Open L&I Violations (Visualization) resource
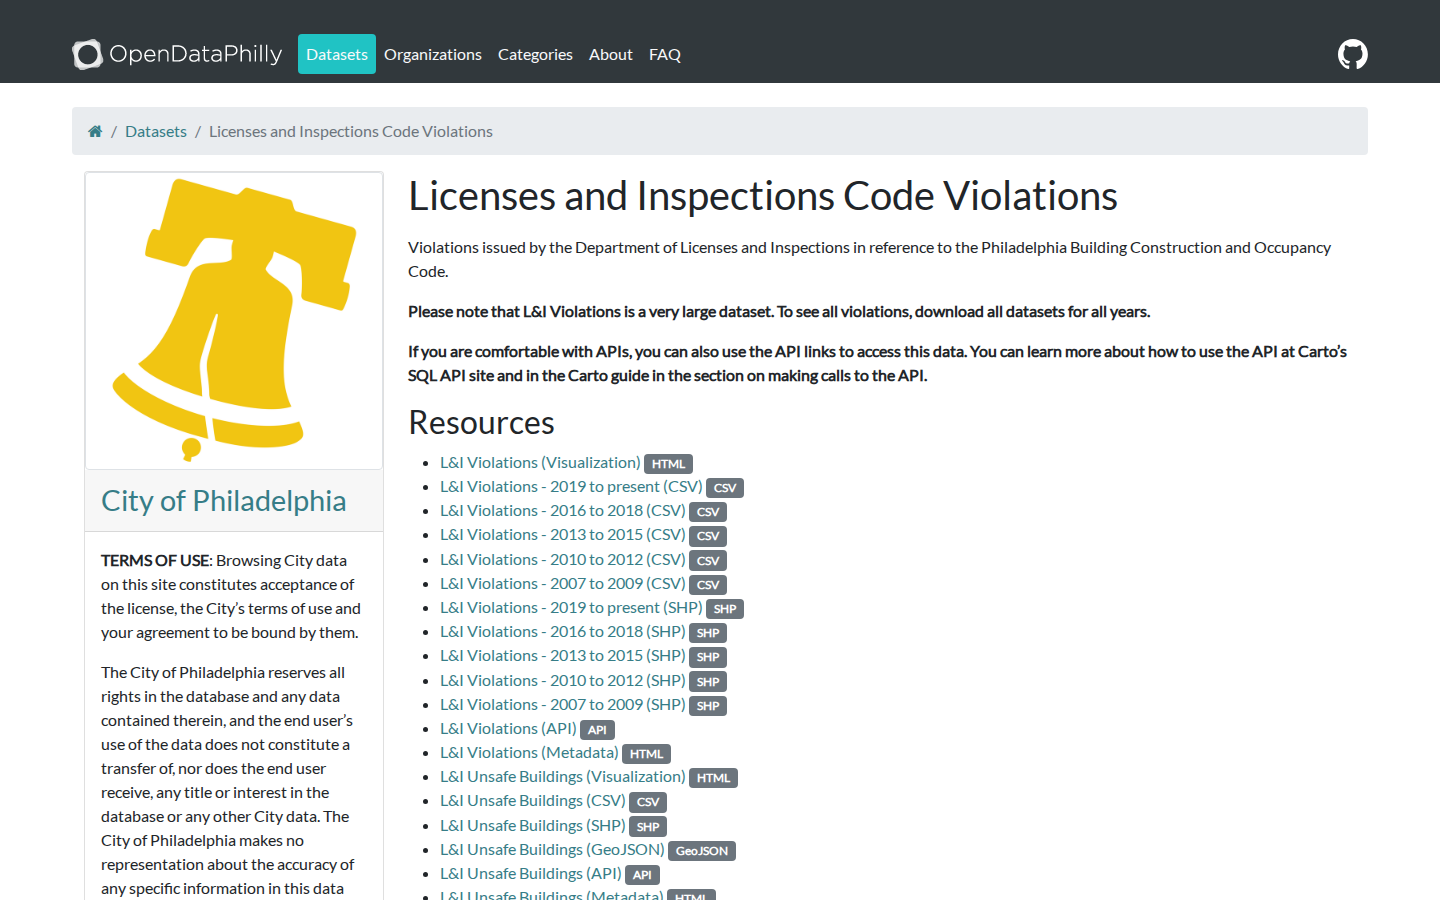 point(540,462)
